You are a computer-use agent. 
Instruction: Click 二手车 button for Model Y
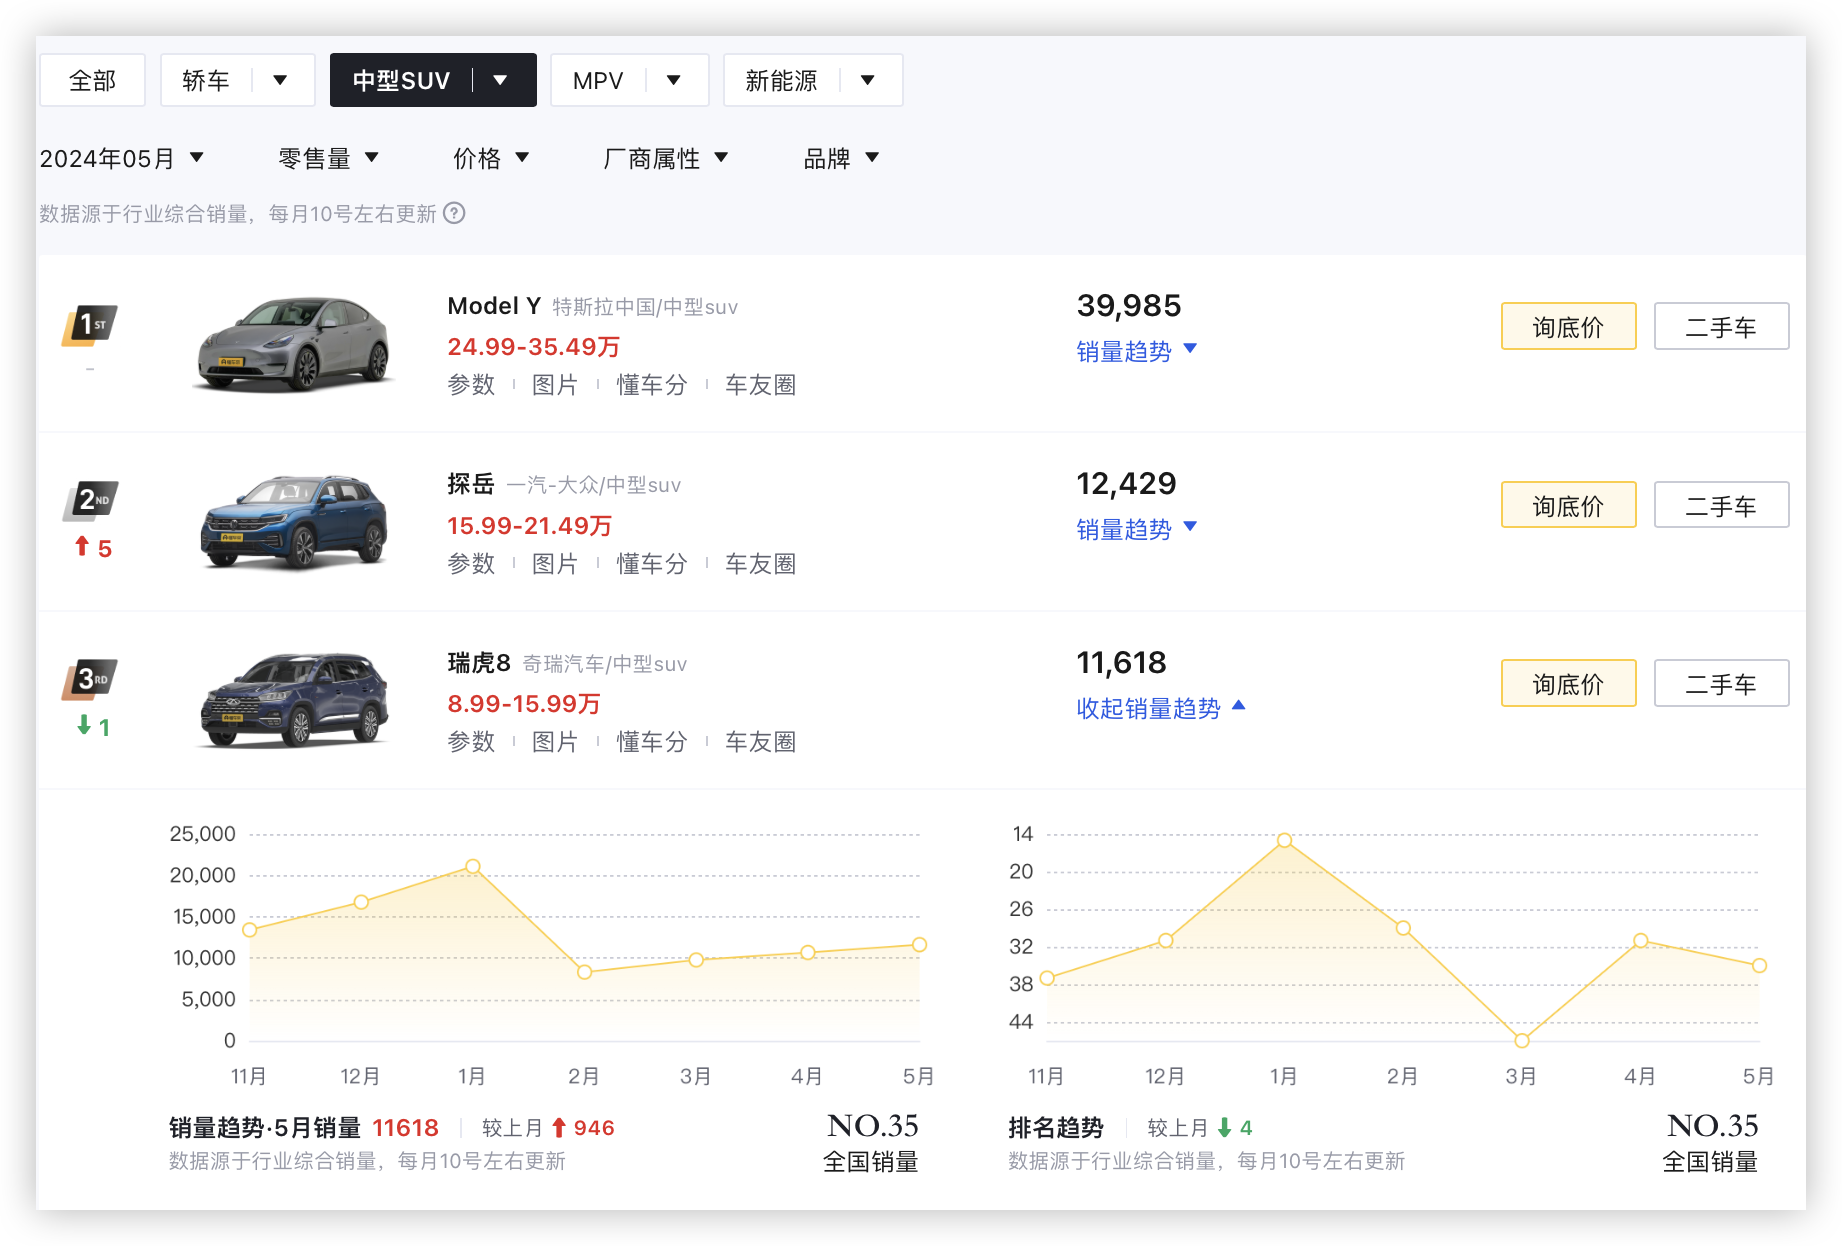tap(1721, 326)
